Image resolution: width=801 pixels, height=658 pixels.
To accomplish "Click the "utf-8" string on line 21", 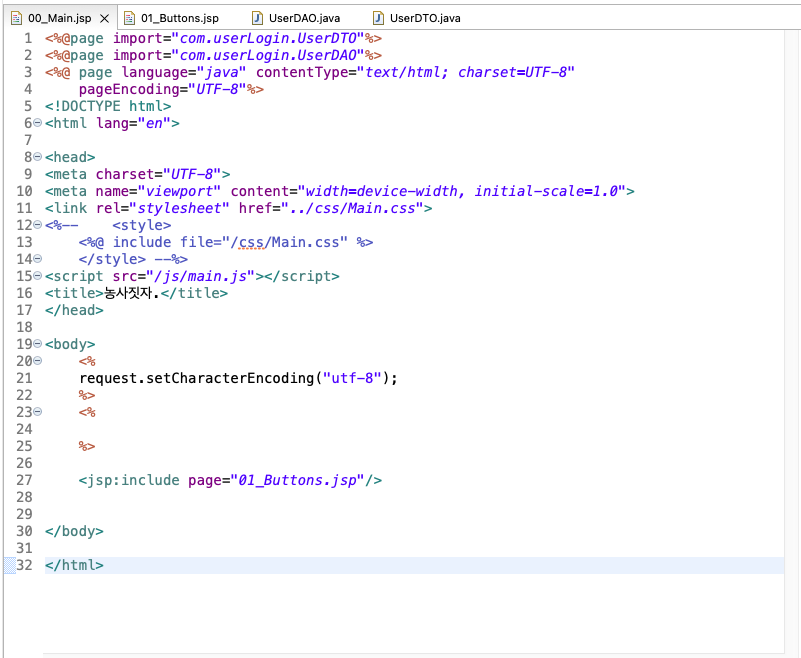I will 352,378.
